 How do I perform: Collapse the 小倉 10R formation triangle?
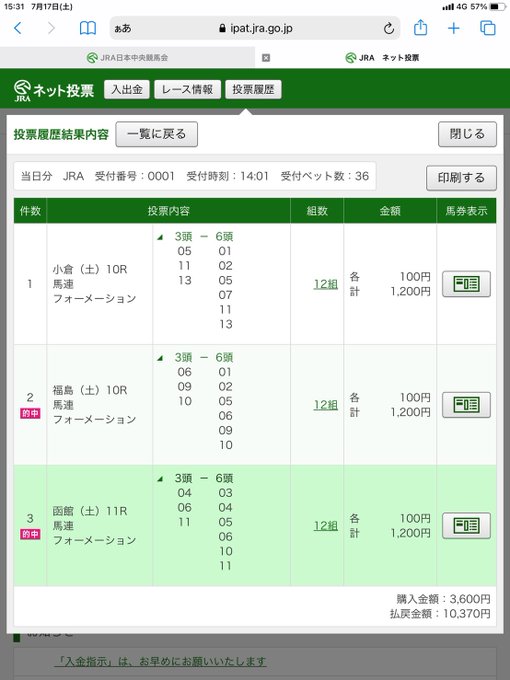pos(160,237)
